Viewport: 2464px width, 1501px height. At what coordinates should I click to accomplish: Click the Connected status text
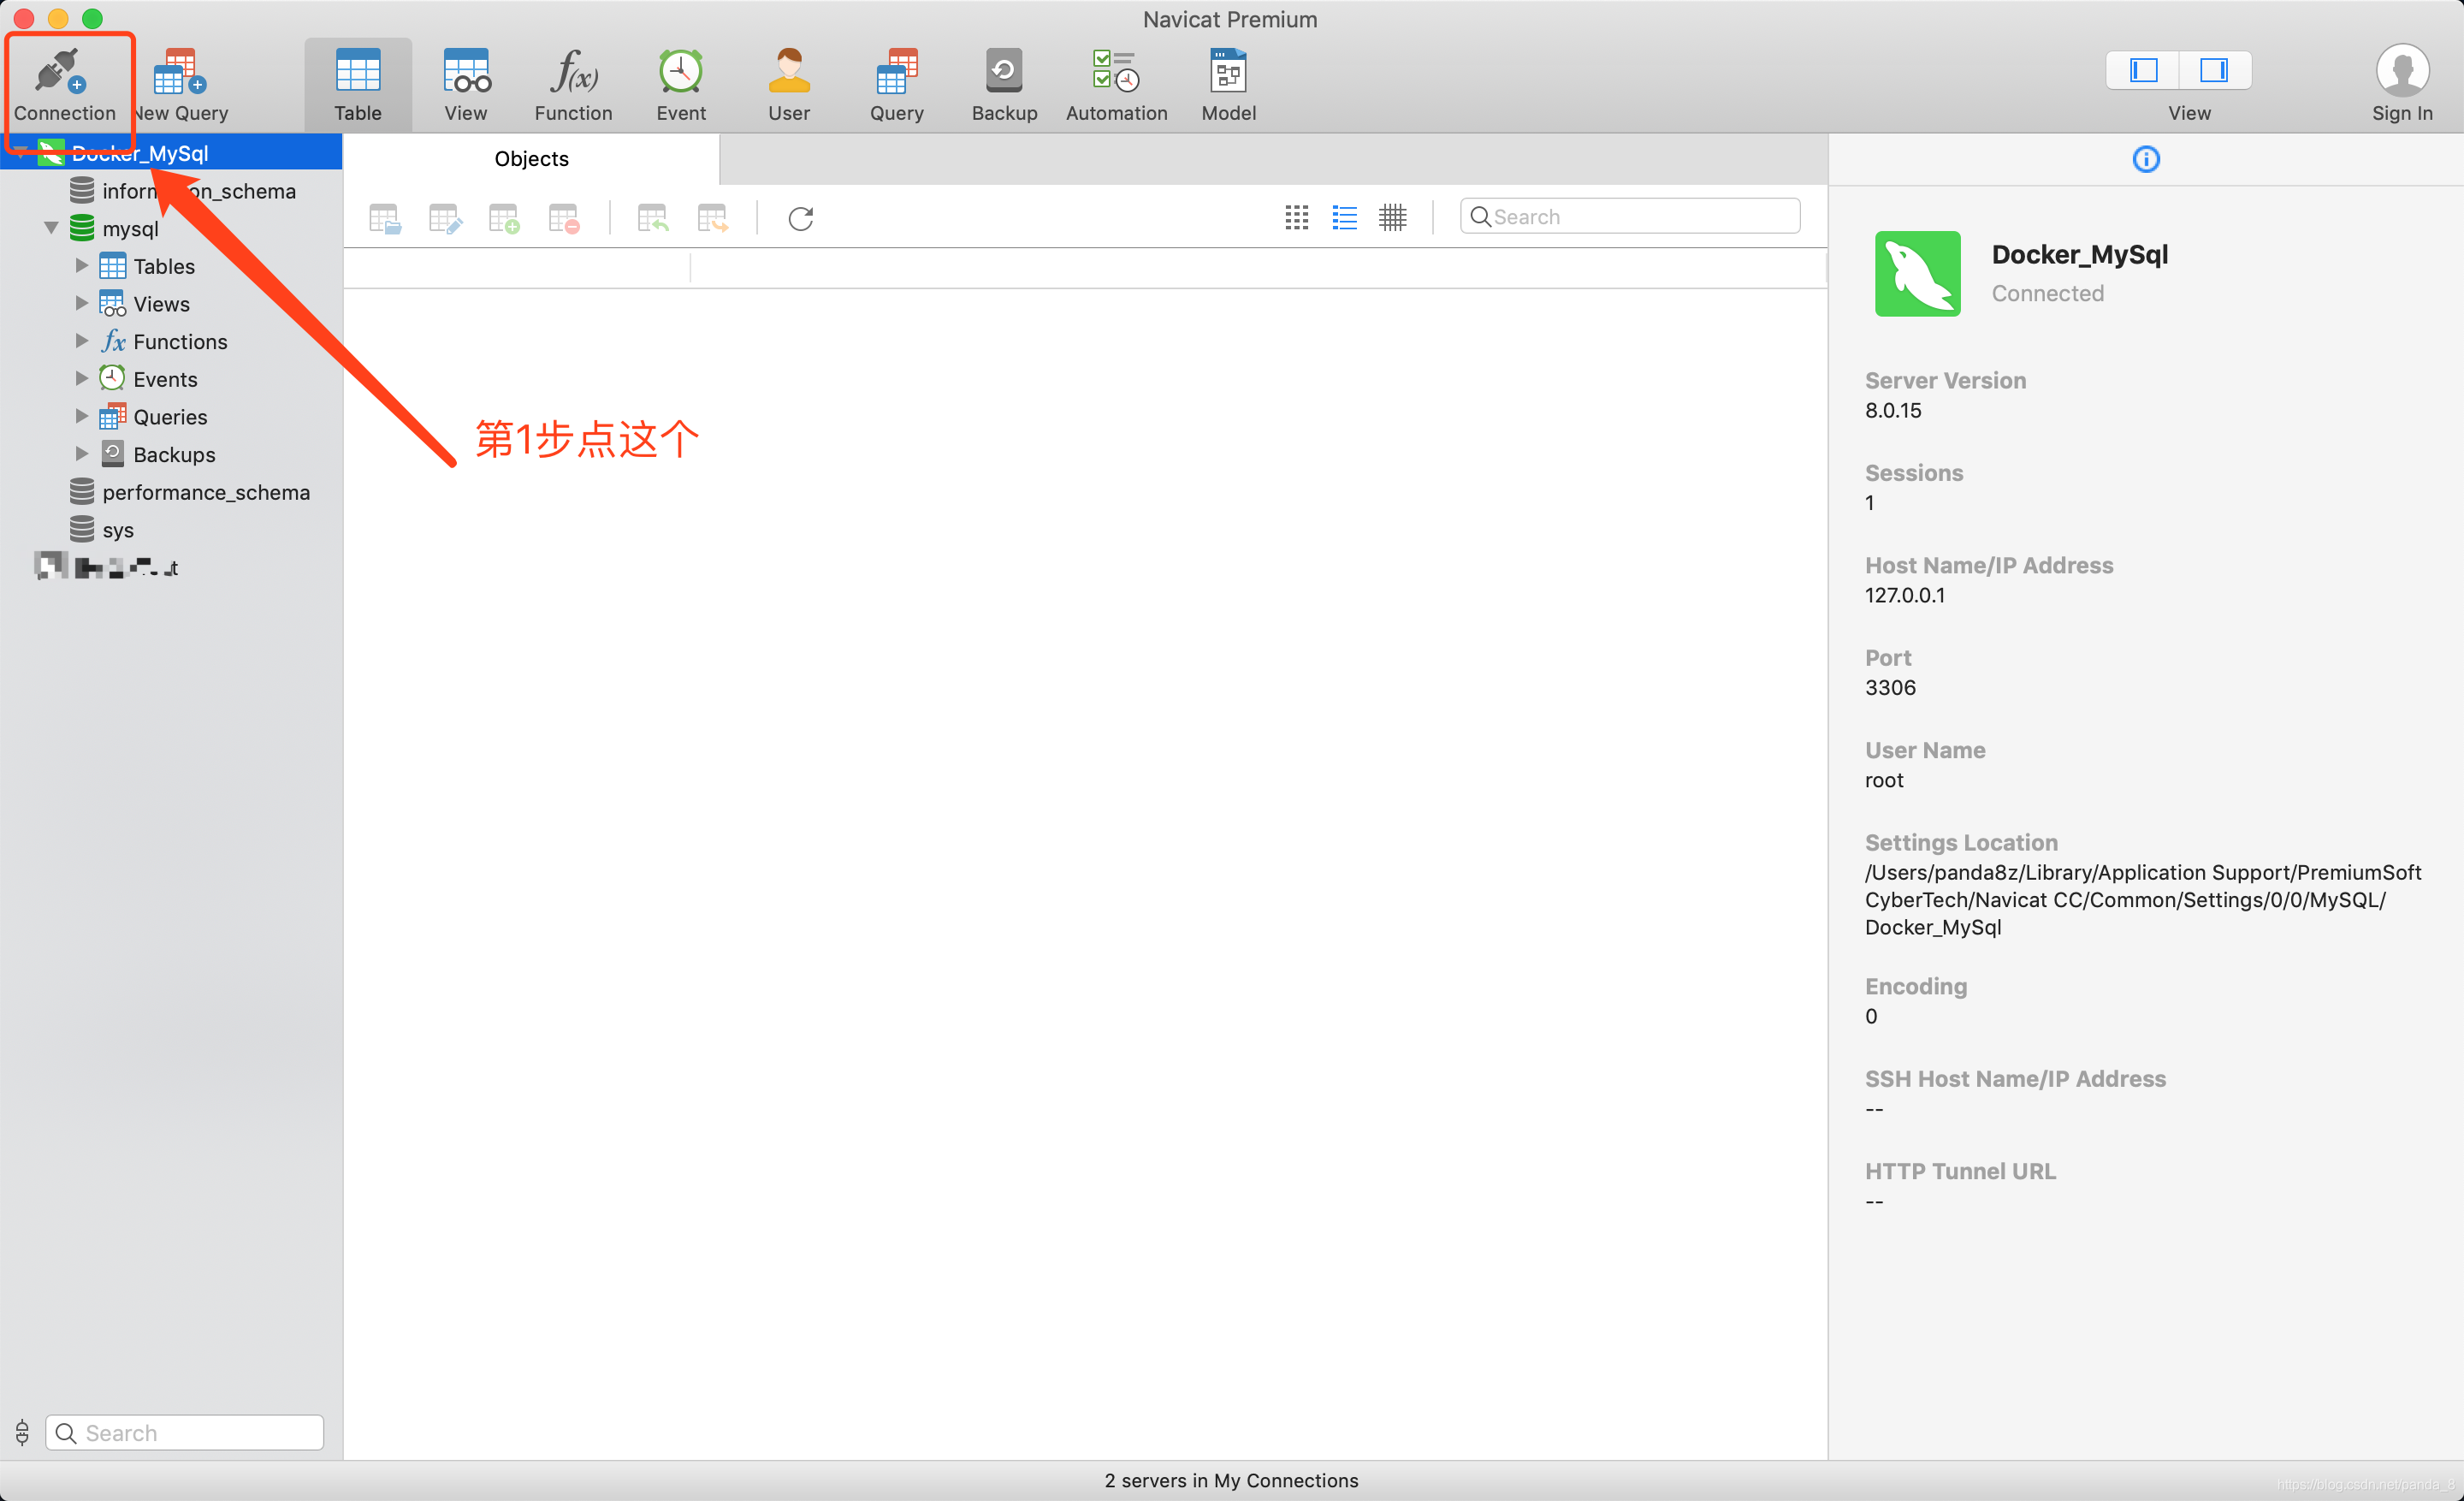[2047, 293]
